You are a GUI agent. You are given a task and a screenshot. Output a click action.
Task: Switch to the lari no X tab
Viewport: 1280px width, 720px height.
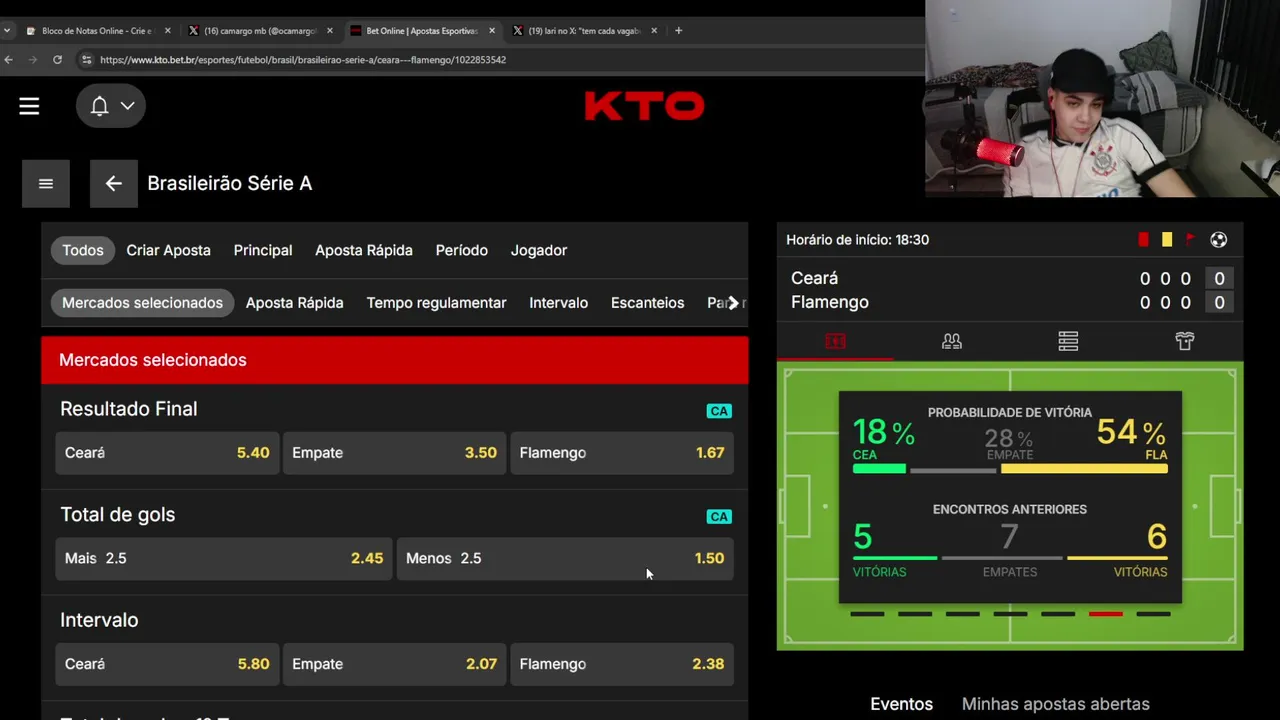[x=585, y=31]
